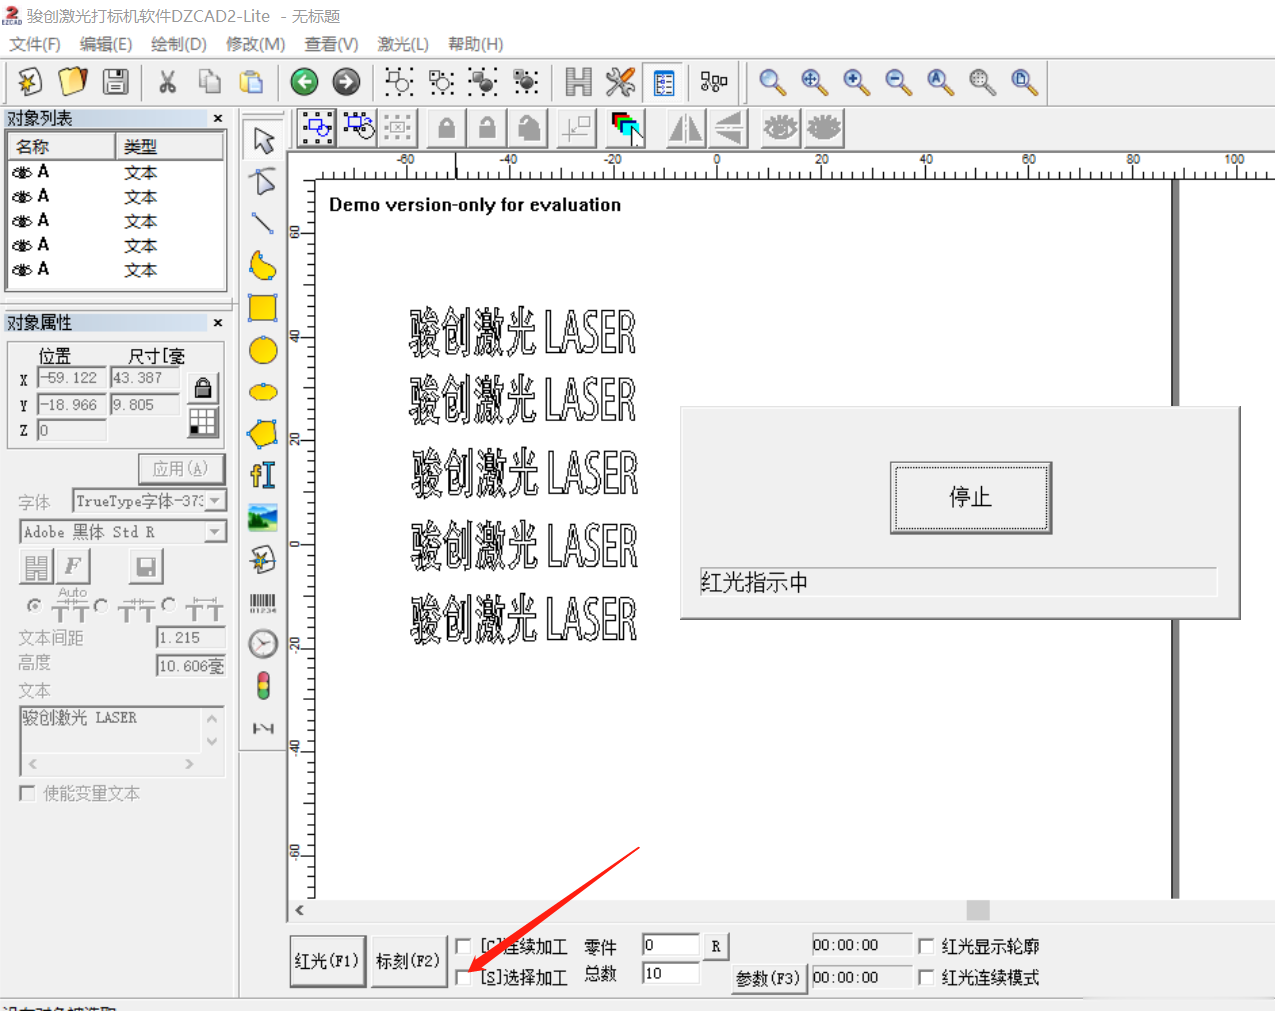Select the traffic light input port tool
Image resolution: width=1275 pixels, height=1011 pixels.
pos(263,686)
